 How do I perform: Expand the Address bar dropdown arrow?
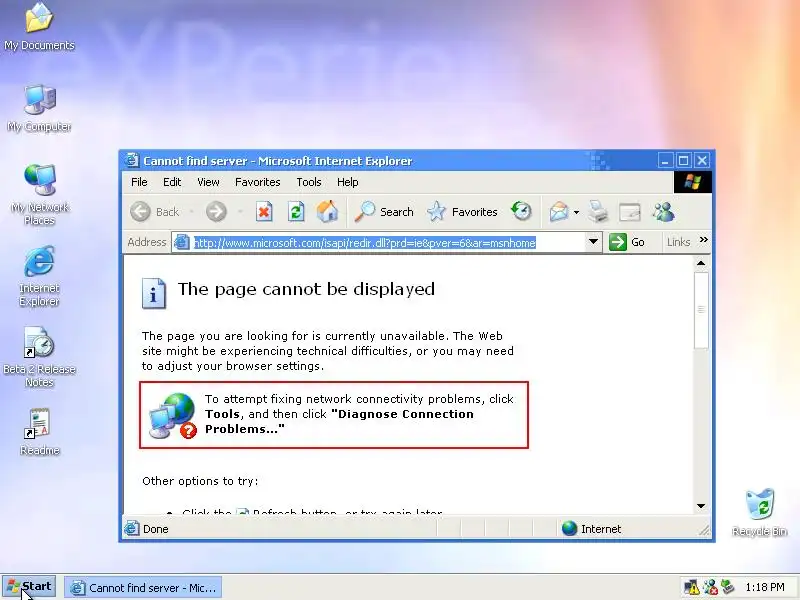pos(593,242)
